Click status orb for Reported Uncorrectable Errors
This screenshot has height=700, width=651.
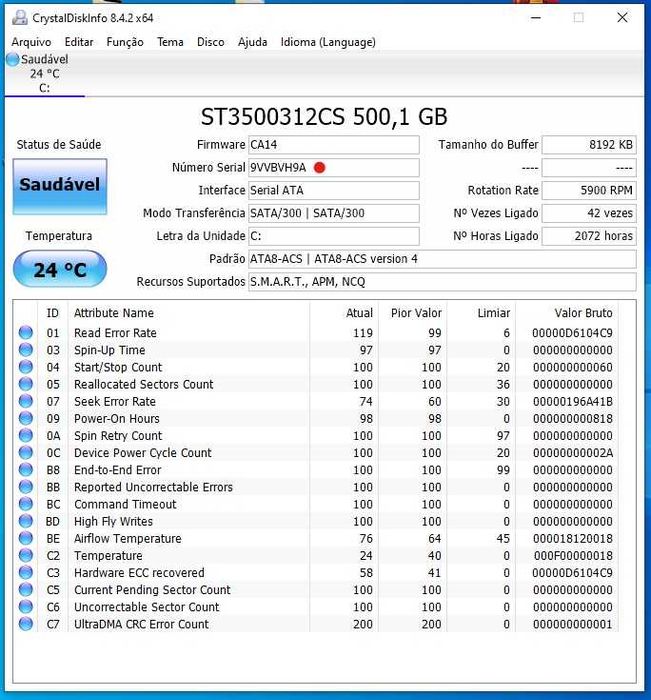(26, 487)
